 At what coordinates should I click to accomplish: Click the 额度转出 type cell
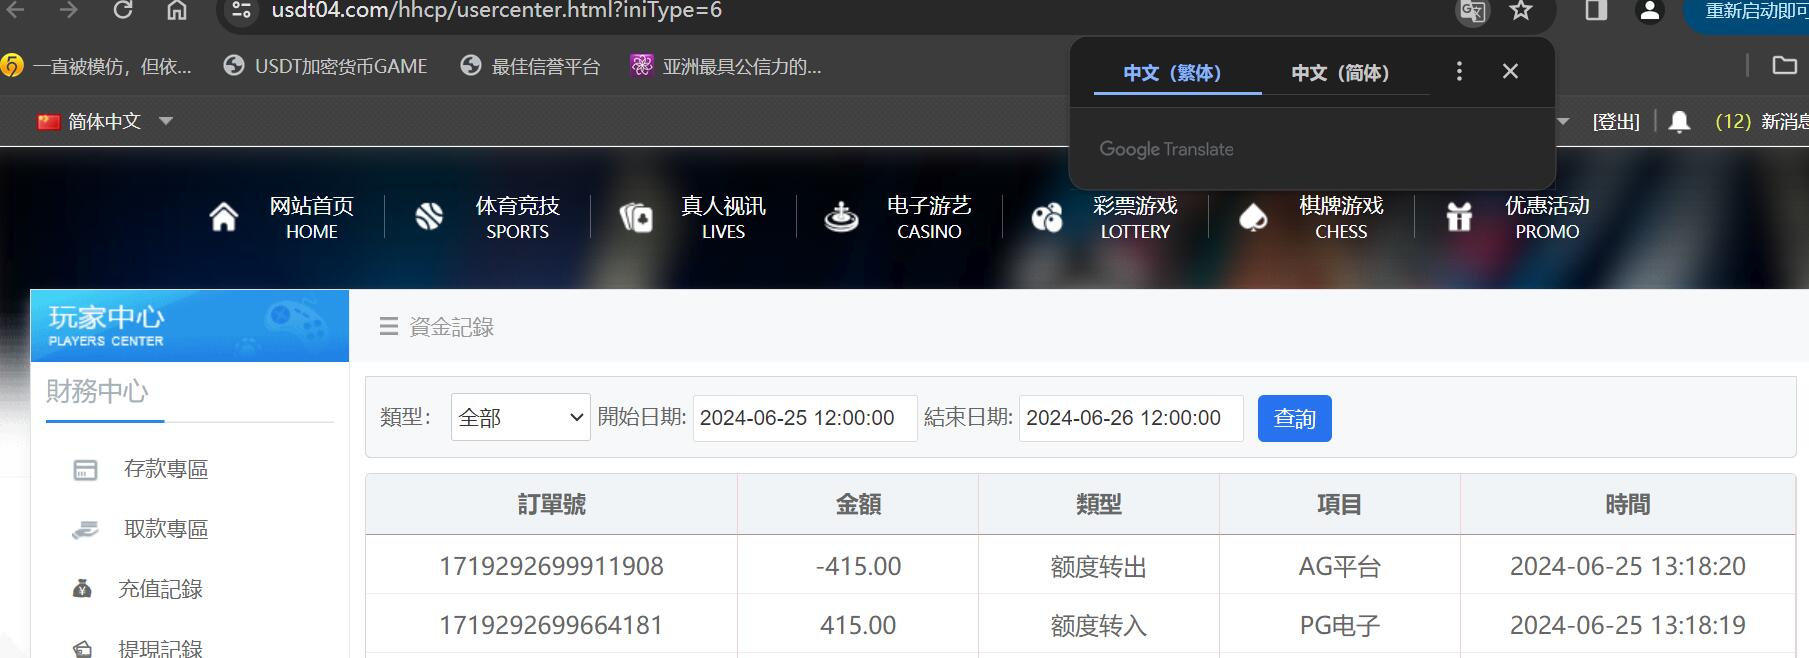click(x=1098, y=567)
